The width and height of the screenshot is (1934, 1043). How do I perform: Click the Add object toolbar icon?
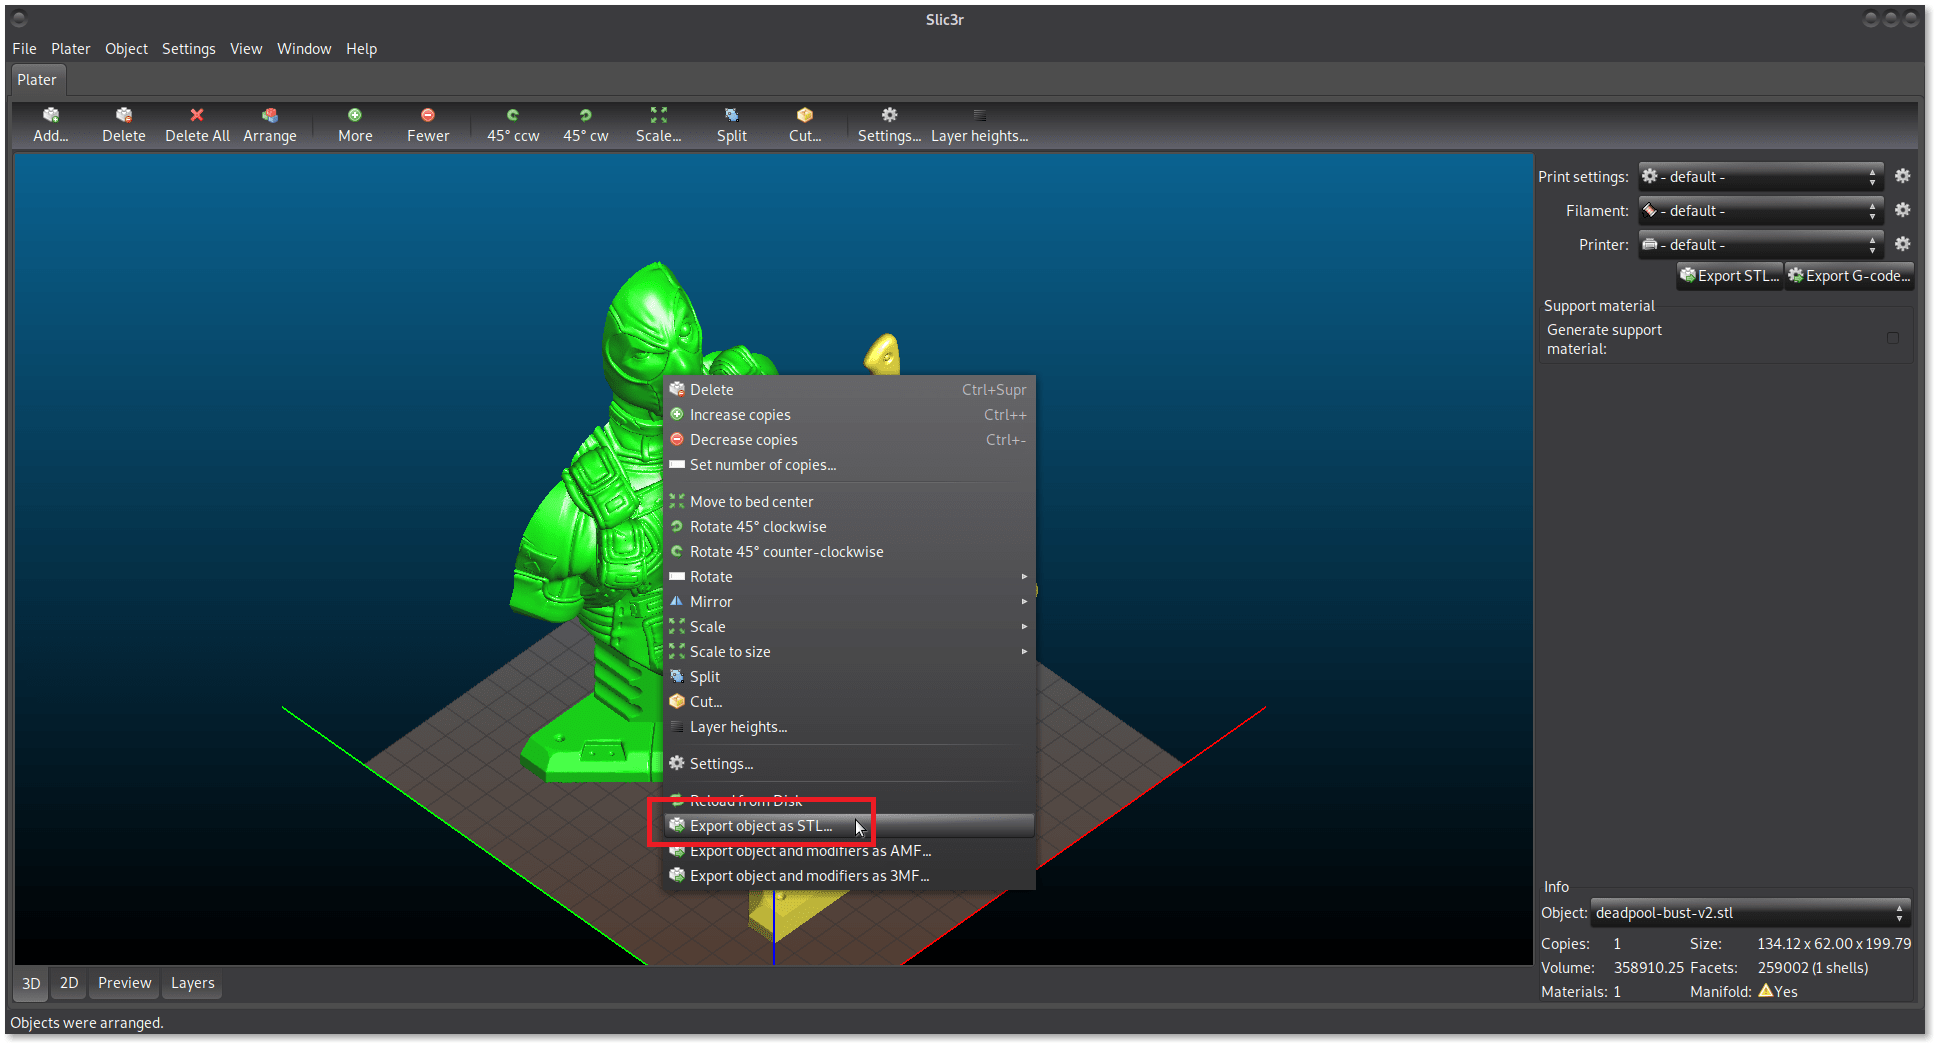point(50,116)
